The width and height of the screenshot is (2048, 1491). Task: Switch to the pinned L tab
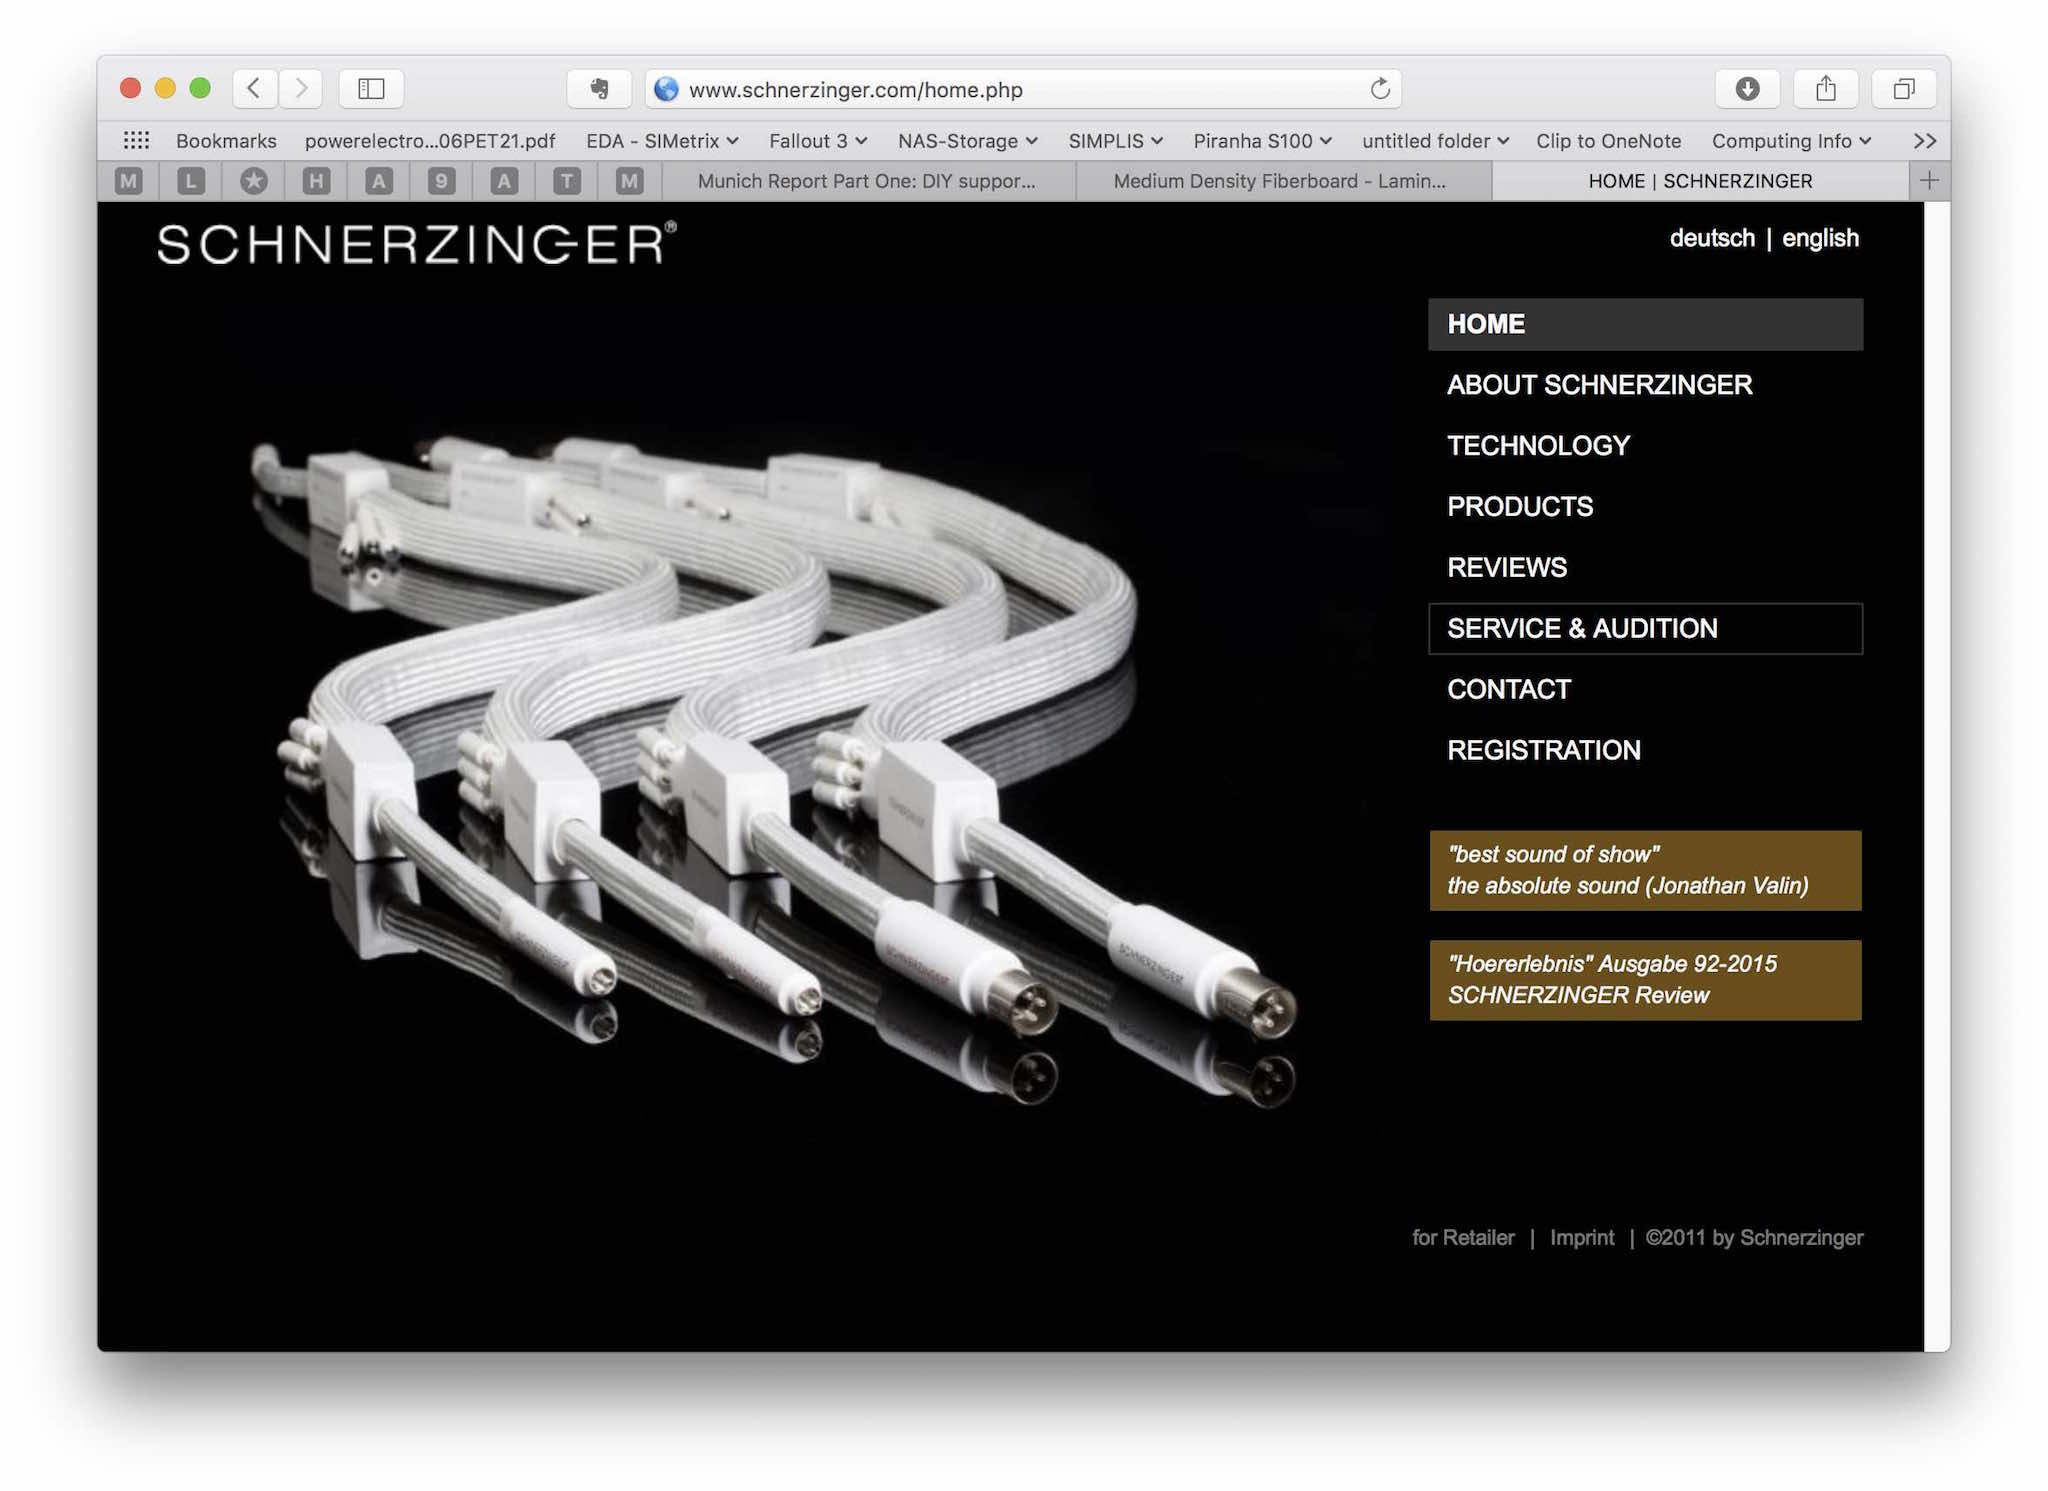point(191,181)
